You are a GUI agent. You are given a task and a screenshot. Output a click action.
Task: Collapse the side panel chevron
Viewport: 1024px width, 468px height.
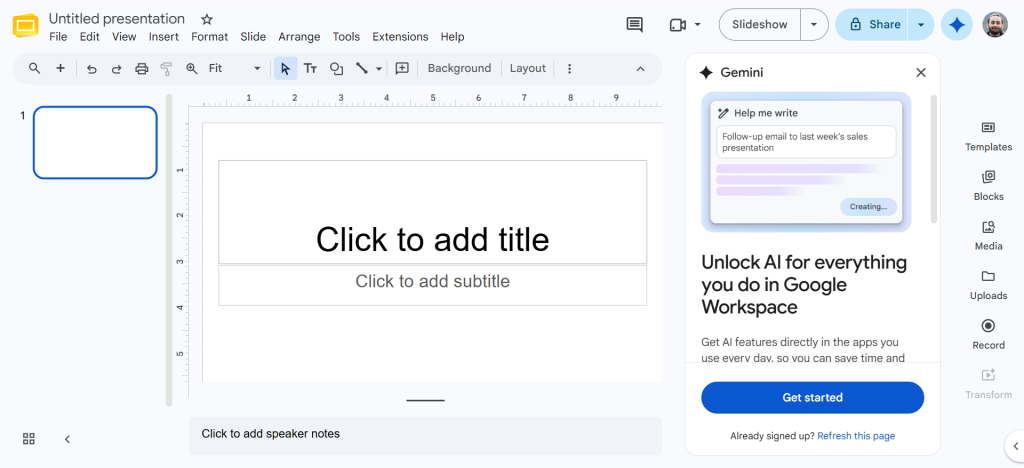[1016, 446]
